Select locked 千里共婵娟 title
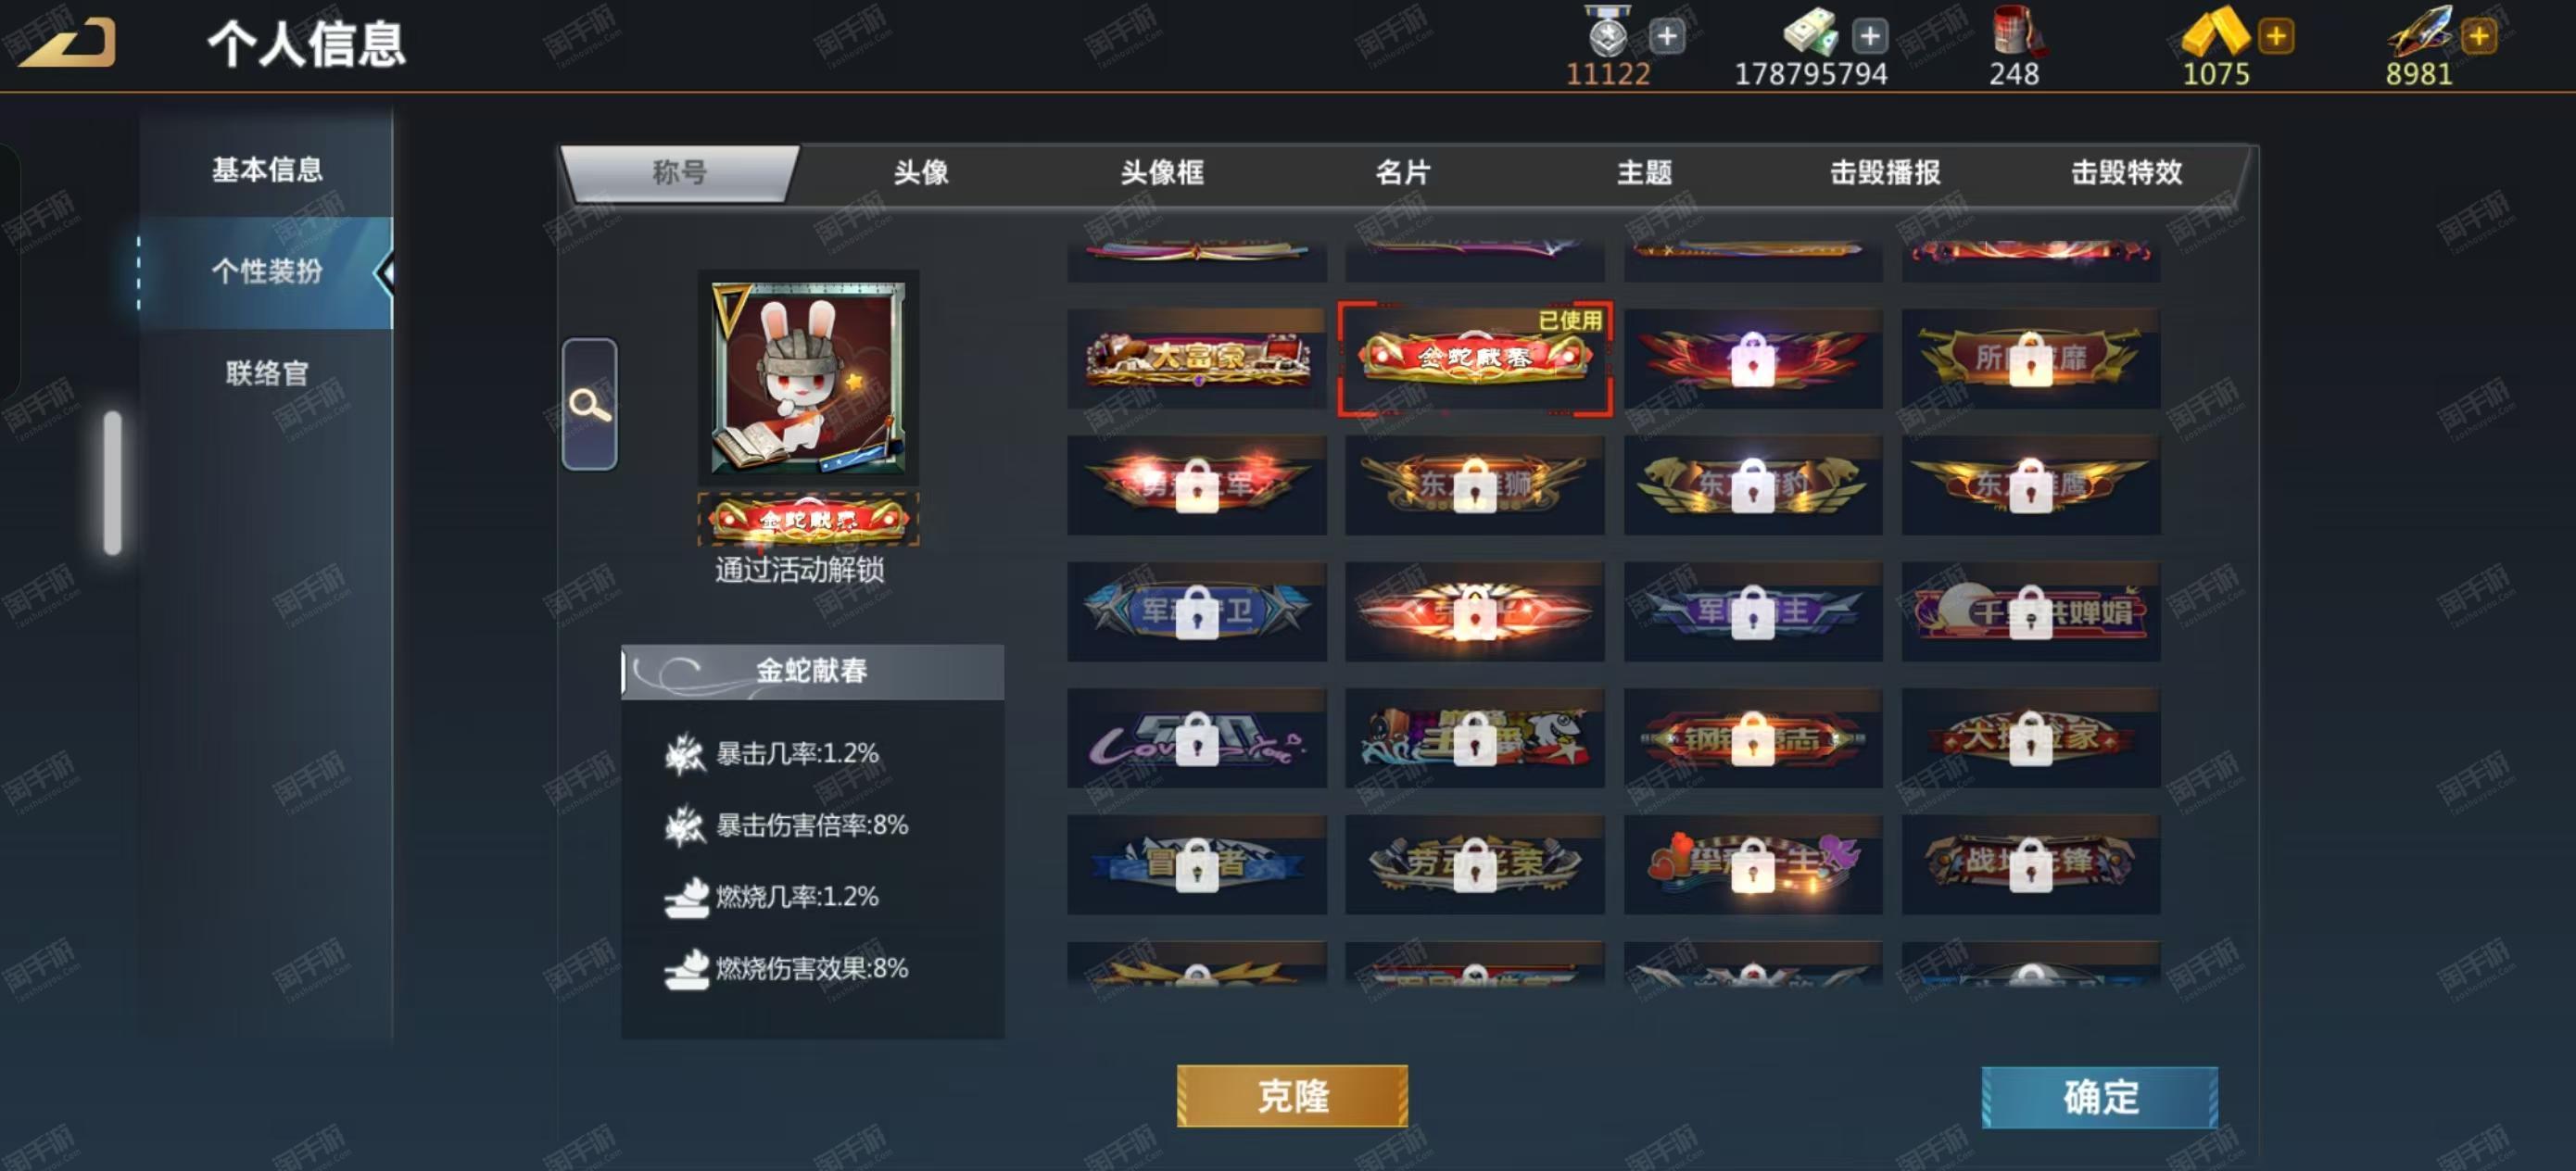 tap(2030, 611)
